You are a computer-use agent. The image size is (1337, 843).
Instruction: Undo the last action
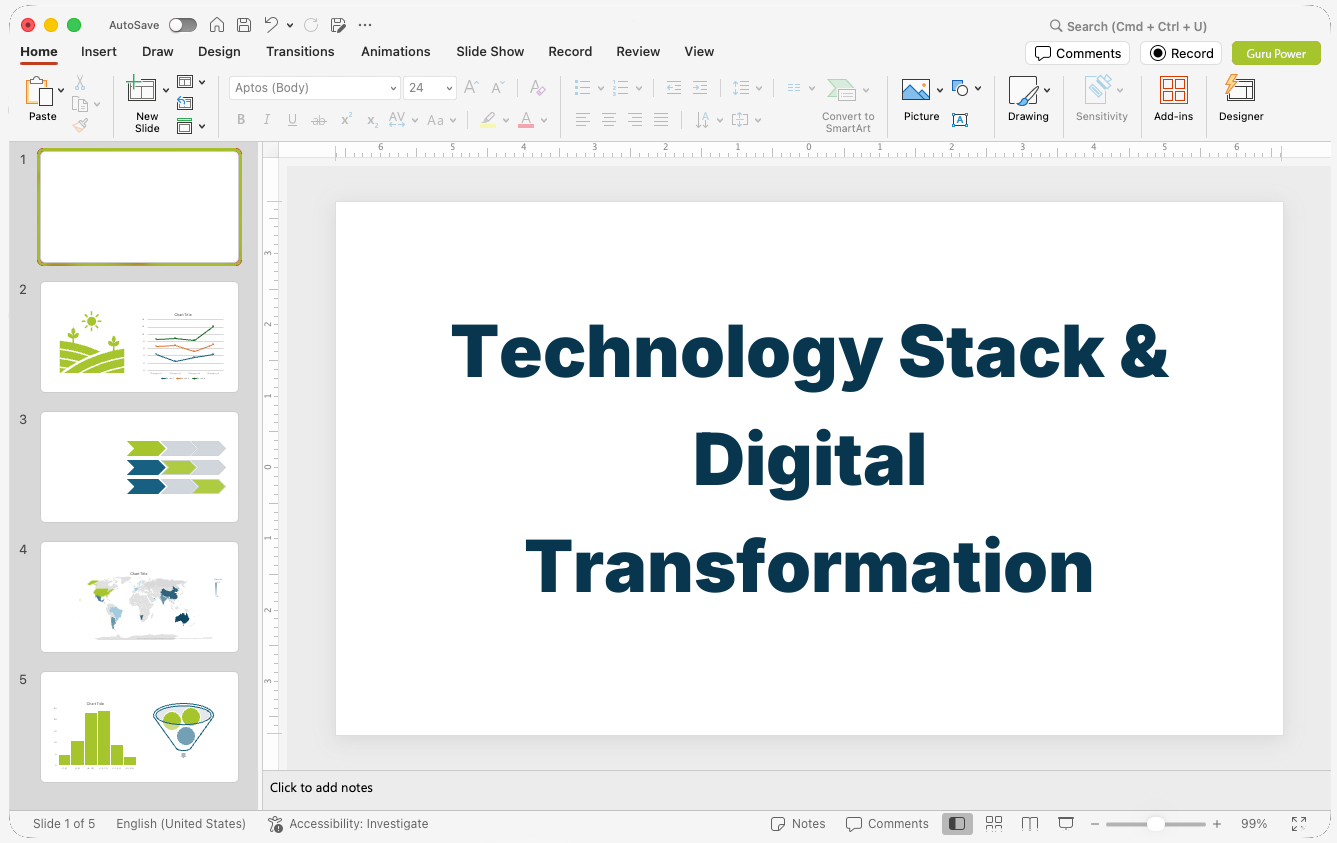point(271,25)
